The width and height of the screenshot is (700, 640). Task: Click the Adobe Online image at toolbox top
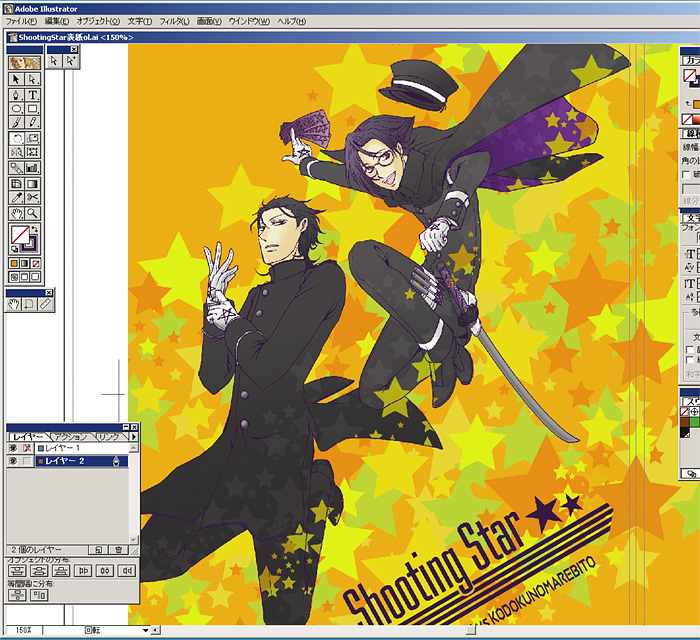coord(25,62)
